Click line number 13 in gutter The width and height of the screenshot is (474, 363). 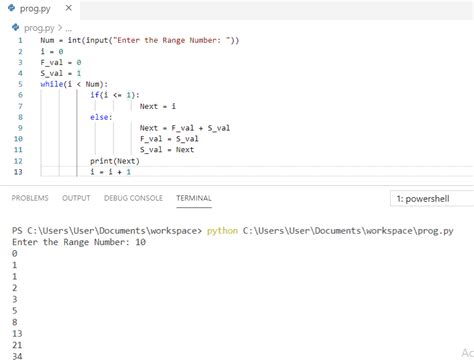(18, 172)
